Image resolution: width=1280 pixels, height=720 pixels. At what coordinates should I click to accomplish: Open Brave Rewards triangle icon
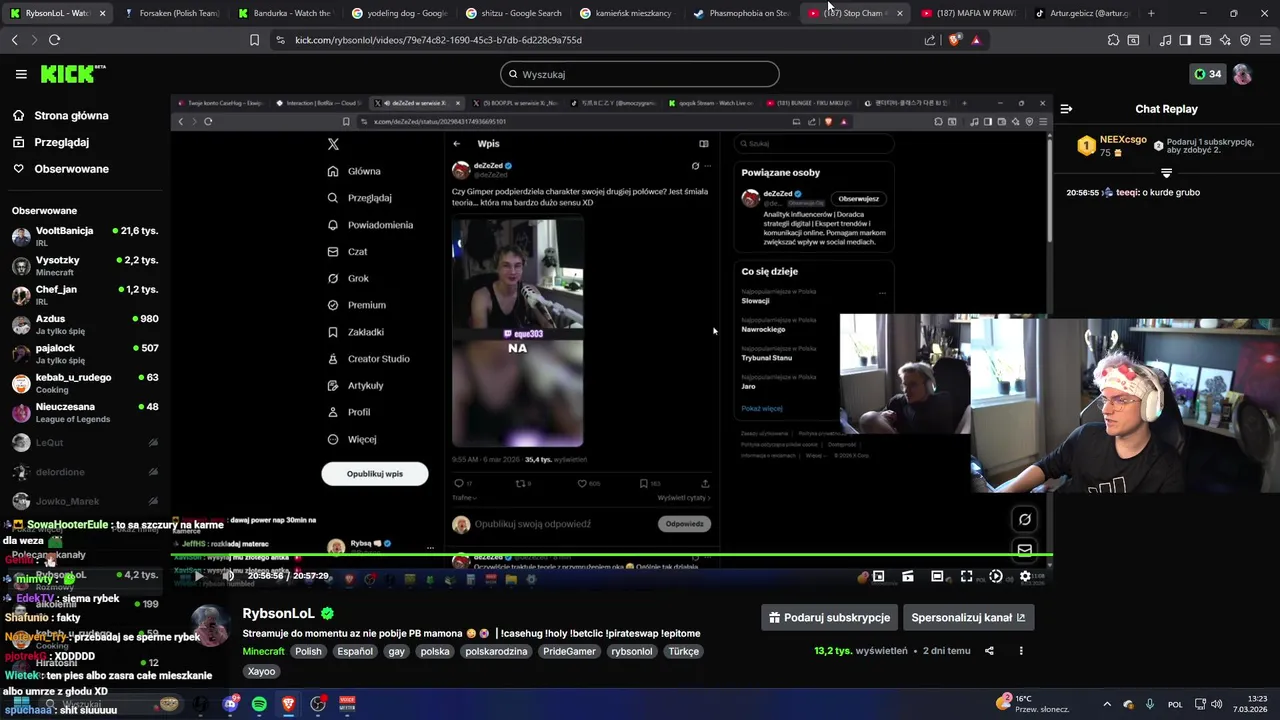point(976,40)
